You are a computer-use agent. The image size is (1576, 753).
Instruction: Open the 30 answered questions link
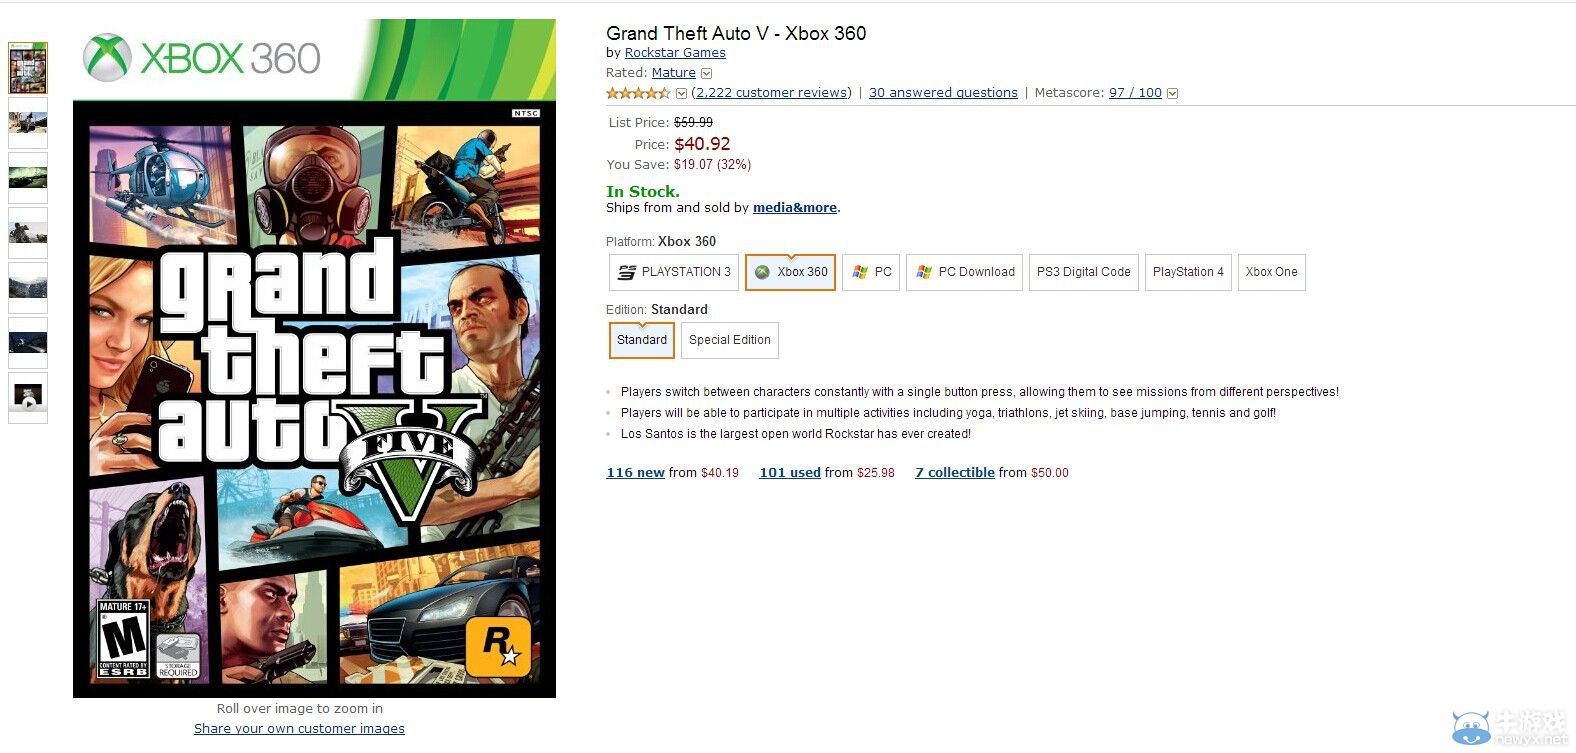click(x=943, y=93)
